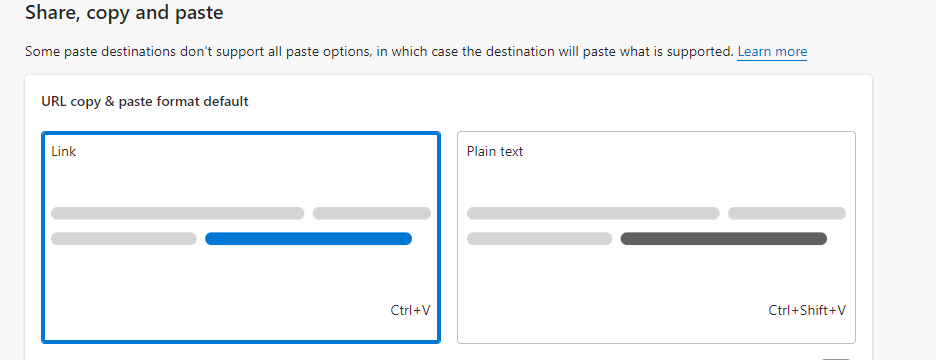Click short gray top-right bar in Plain text preview
Viewport: 936px width, 360px height.
click(787, 213)
